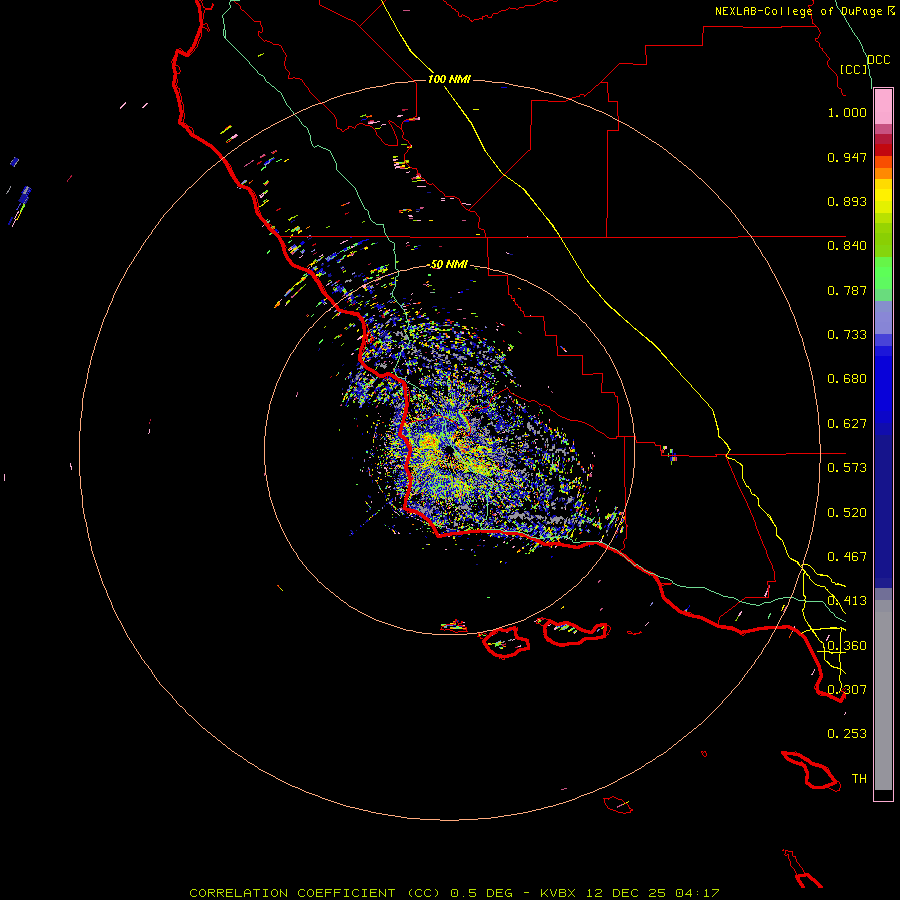Select the 0.733 scale value
This screenshot has width=900, height=900.
[x=847, y=335]
